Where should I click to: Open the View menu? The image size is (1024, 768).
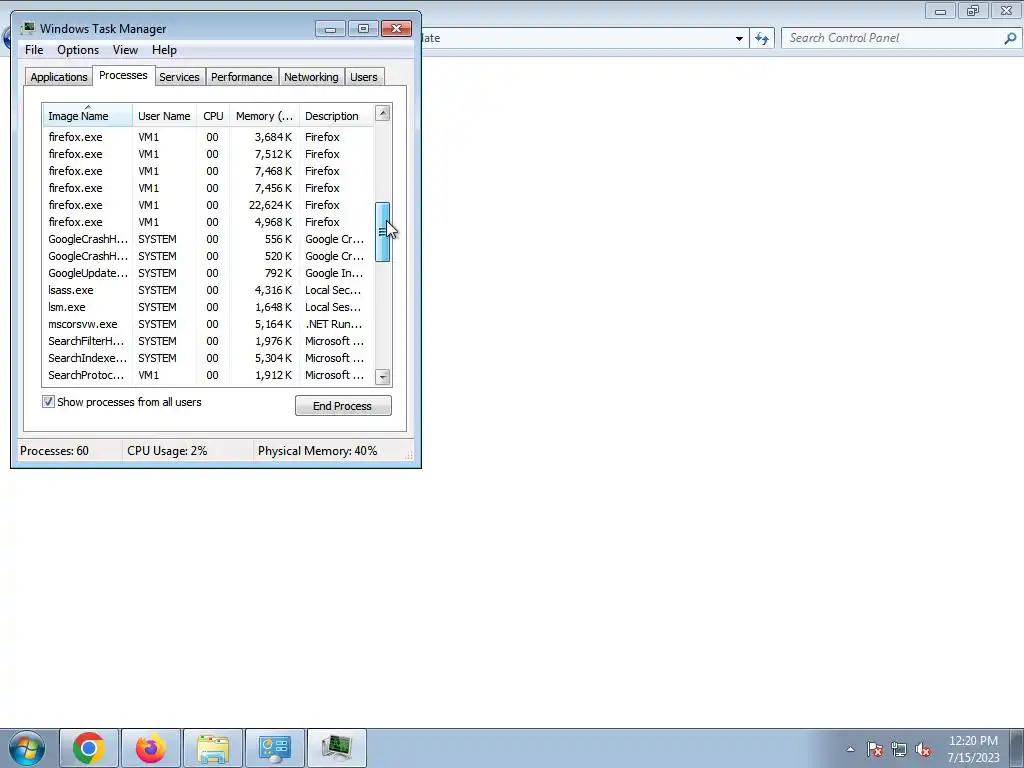click(125, 50)
